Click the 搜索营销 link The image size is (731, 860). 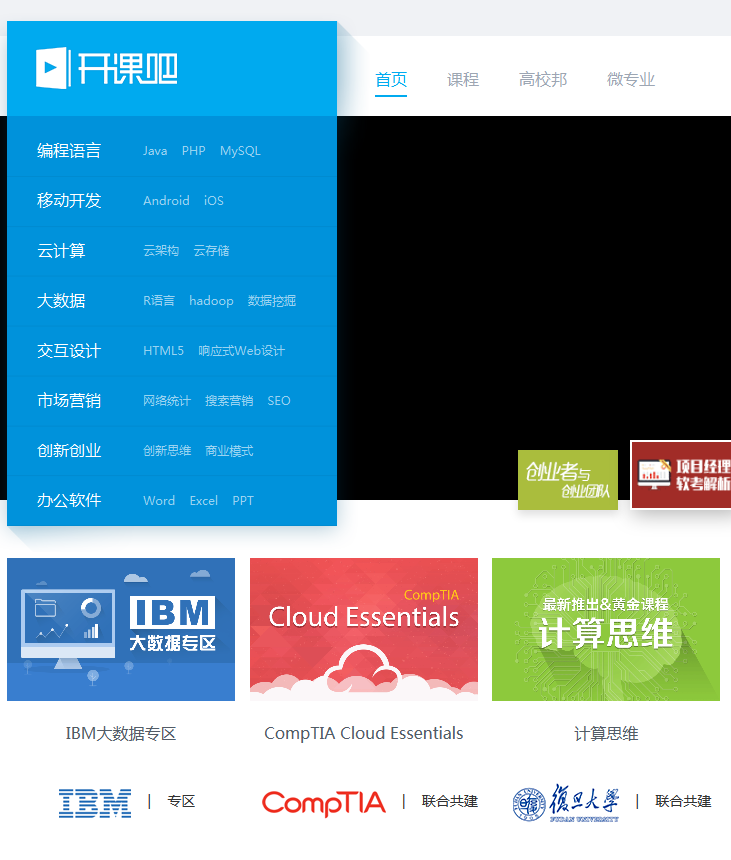[229, 401]
